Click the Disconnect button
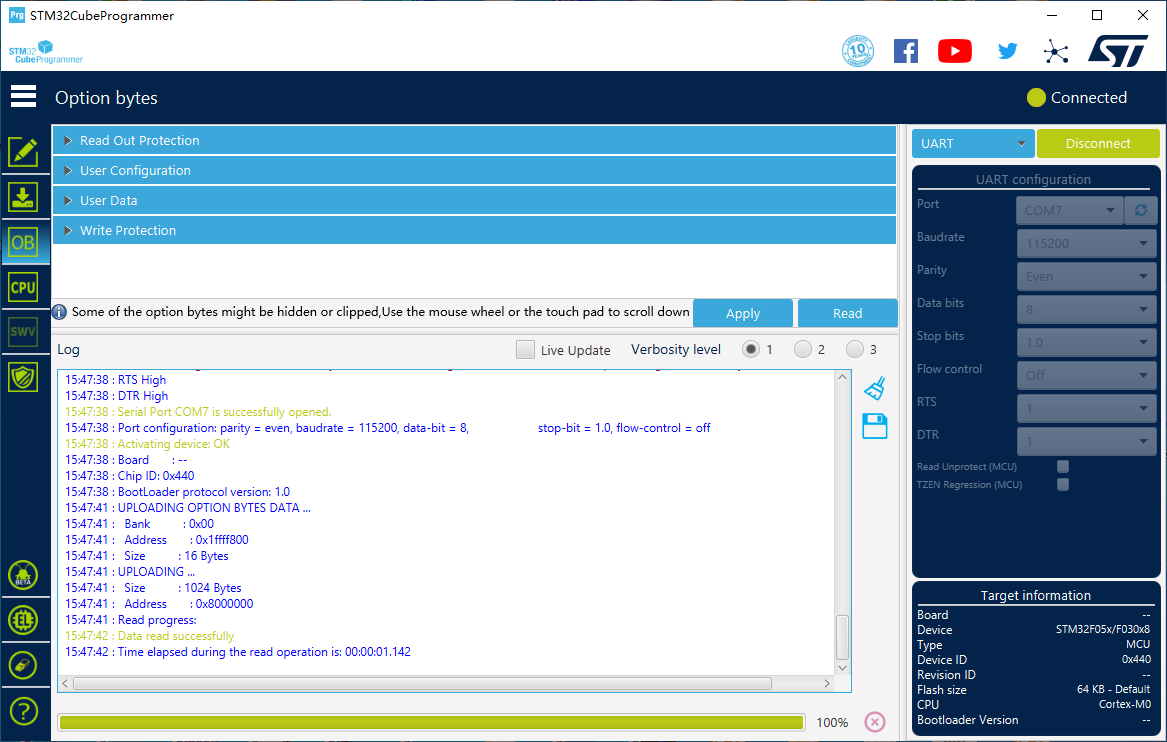1167x742 pixels. tap(1098, 144)
